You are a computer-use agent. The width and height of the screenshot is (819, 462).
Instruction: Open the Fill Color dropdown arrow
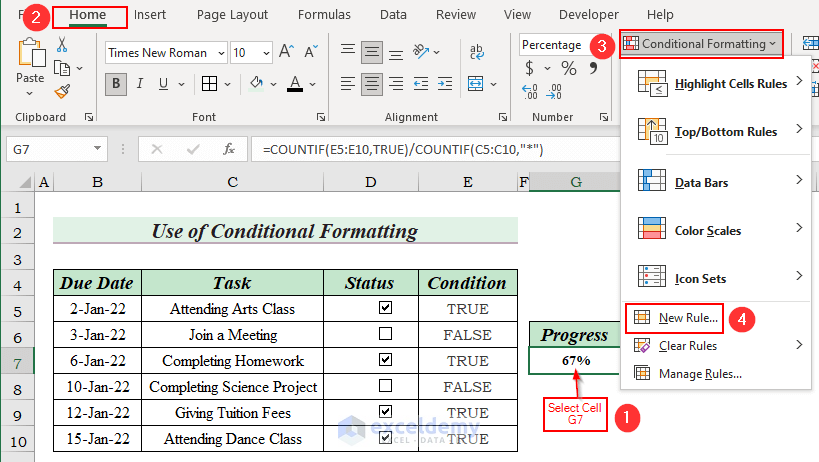click(273, 84)
